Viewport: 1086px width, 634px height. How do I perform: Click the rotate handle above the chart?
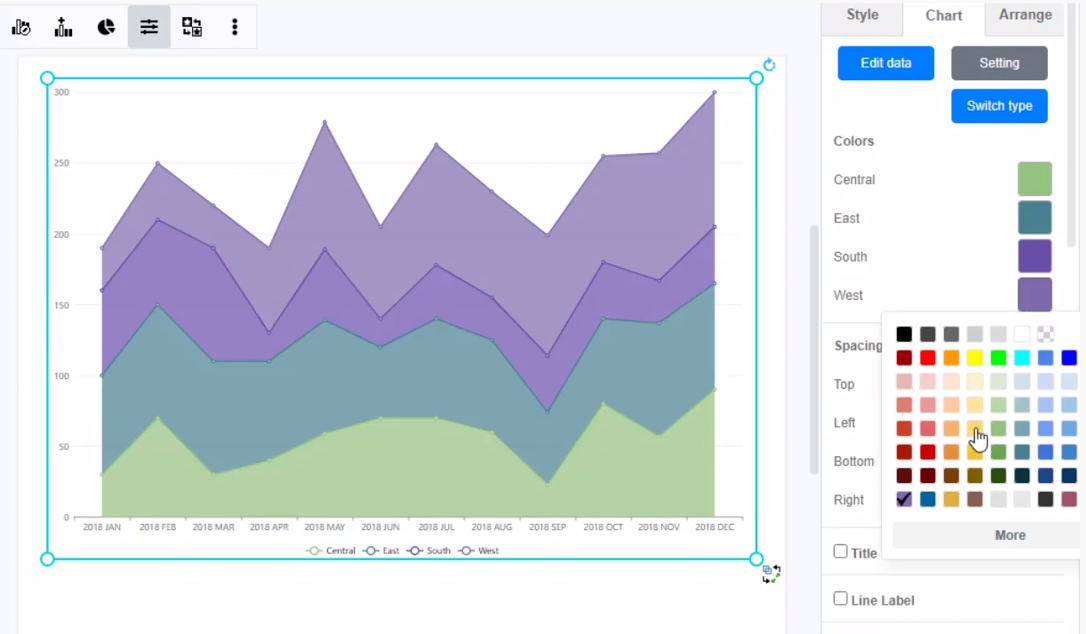pyautogui.click(x=769, y=64)
